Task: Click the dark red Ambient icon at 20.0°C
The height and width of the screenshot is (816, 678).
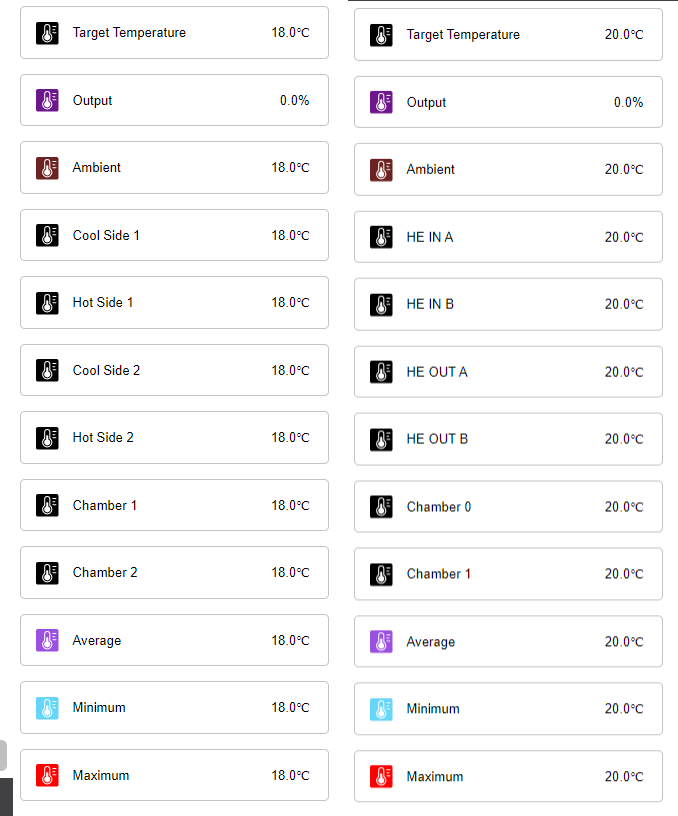Action: (382, 170)
